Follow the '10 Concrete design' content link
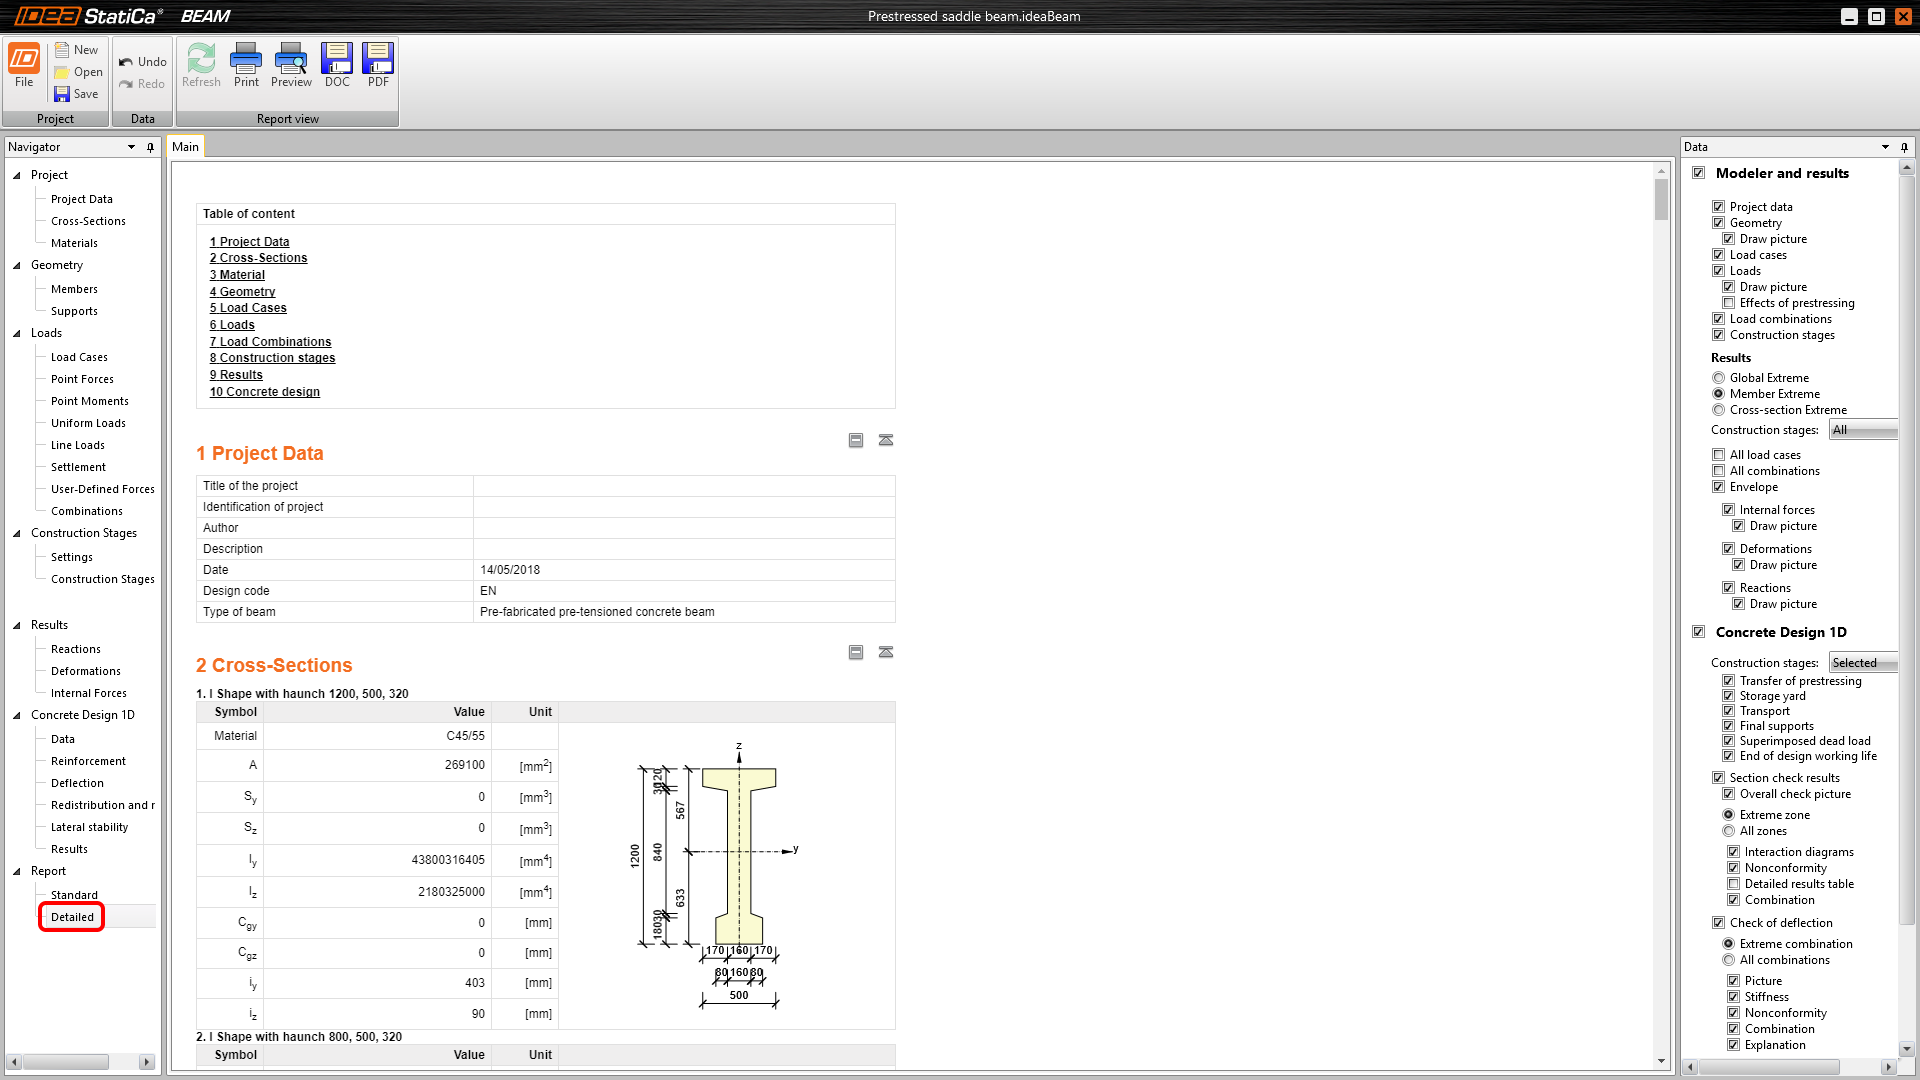 pyautogui.click(x=264, y=392)
